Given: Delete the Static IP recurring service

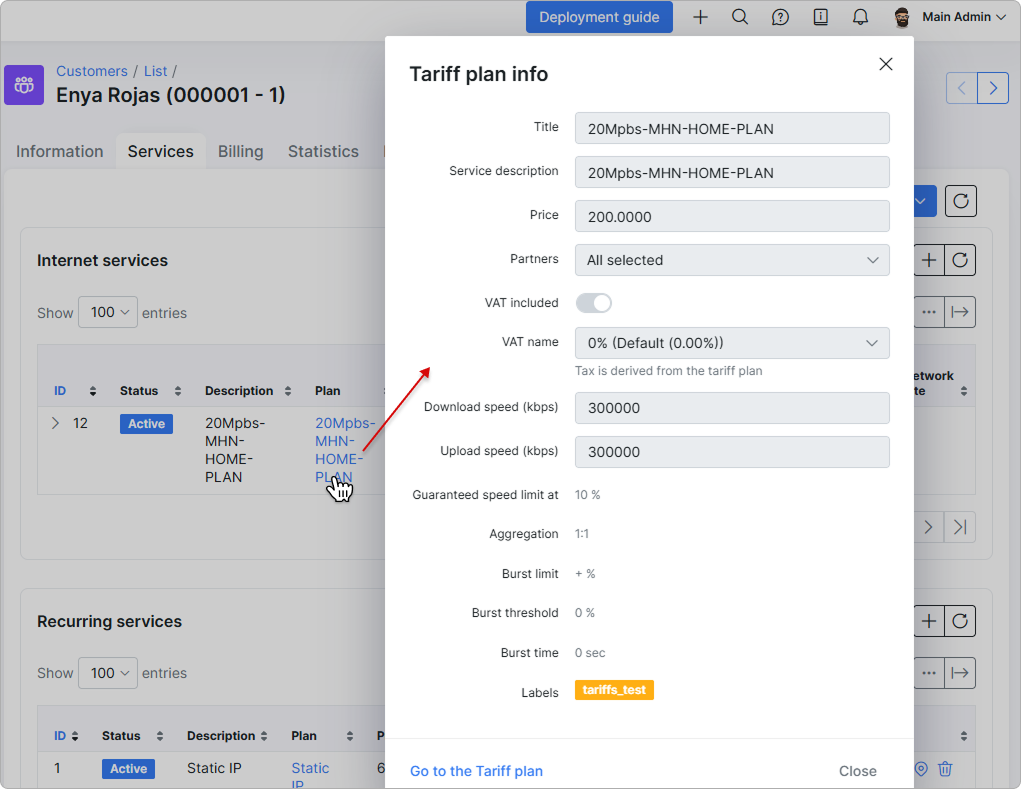Looking at the screenshot, I should (x=945, y=769).
